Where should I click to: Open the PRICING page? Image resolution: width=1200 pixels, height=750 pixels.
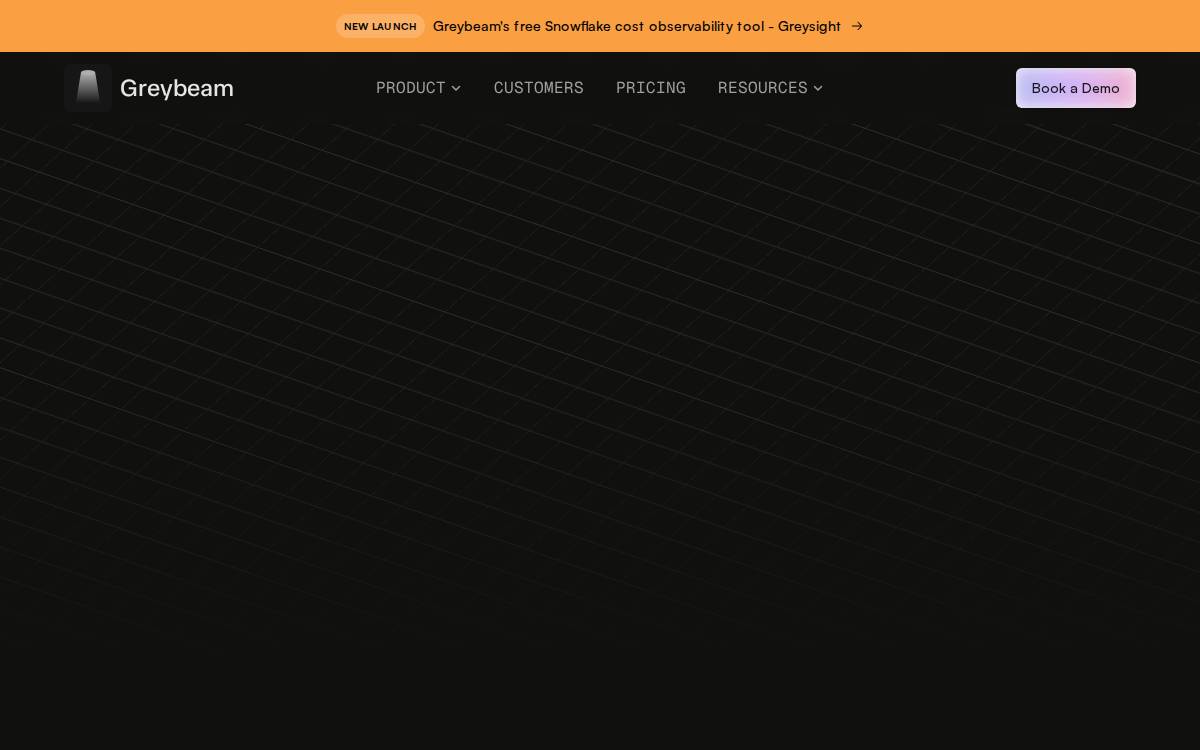click(651, 88)
